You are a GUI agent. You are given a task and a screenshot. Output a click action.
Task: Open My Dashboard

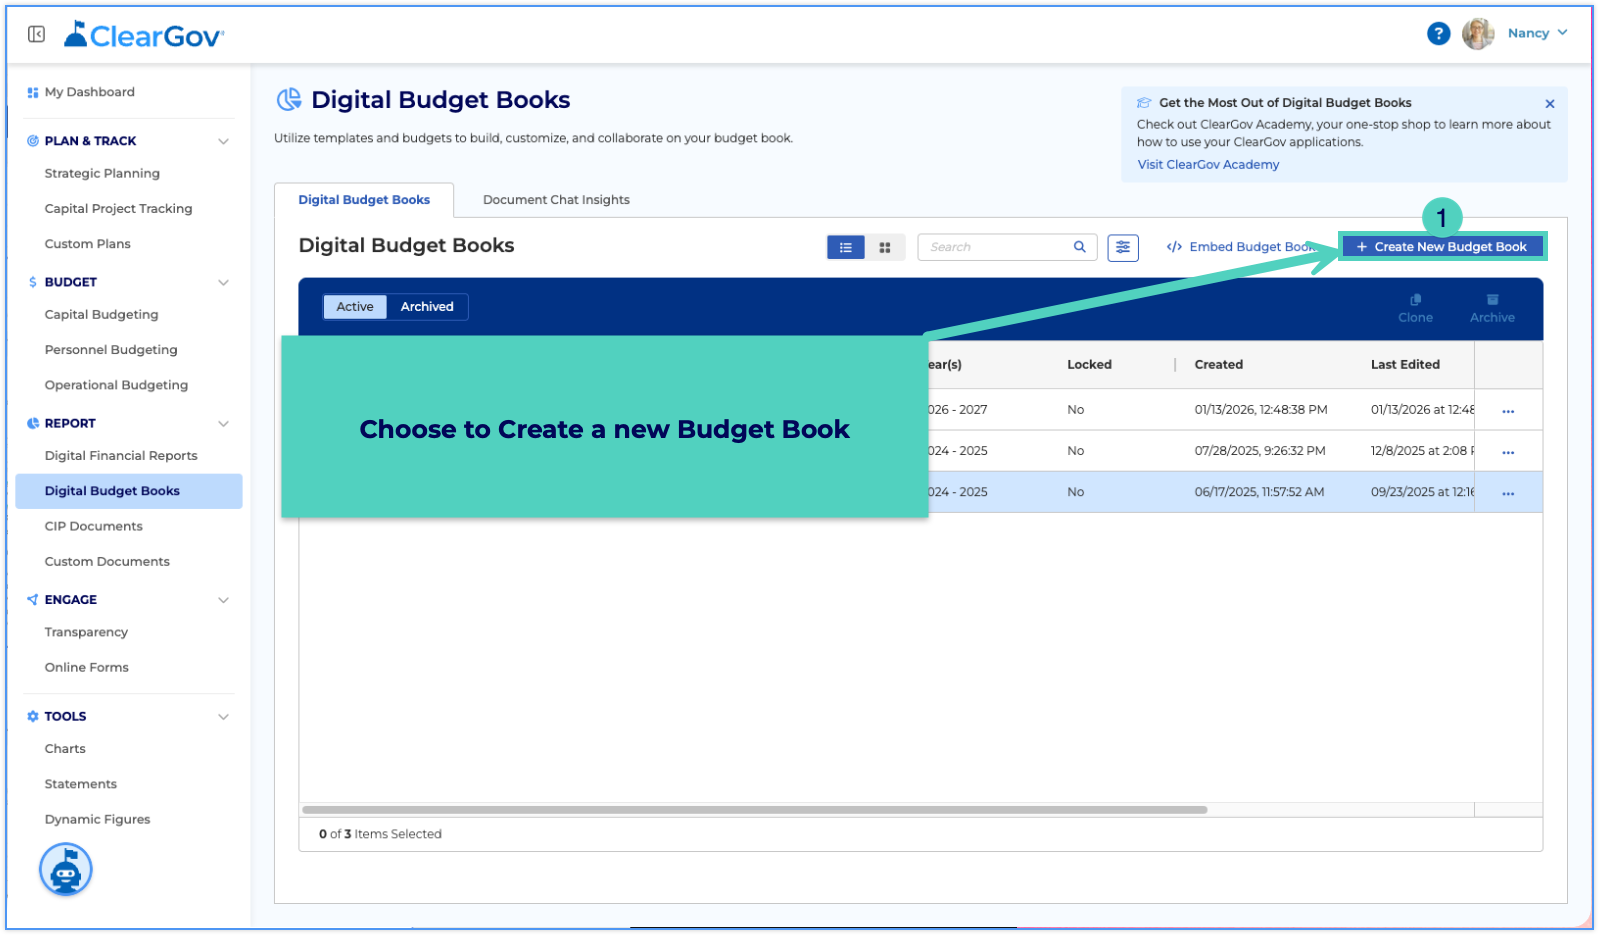tap(90, 92)
